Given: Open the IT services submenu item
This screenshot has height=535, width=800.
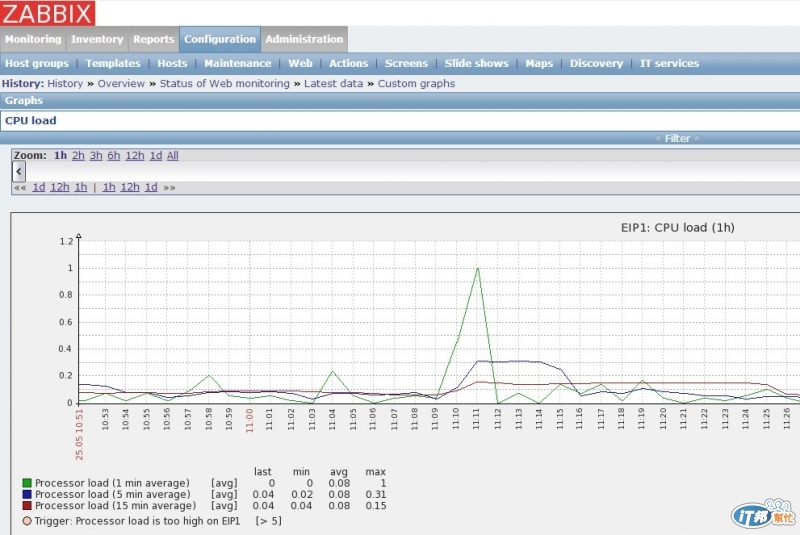Looking at the screenshot, I should [x=669, y=63].
